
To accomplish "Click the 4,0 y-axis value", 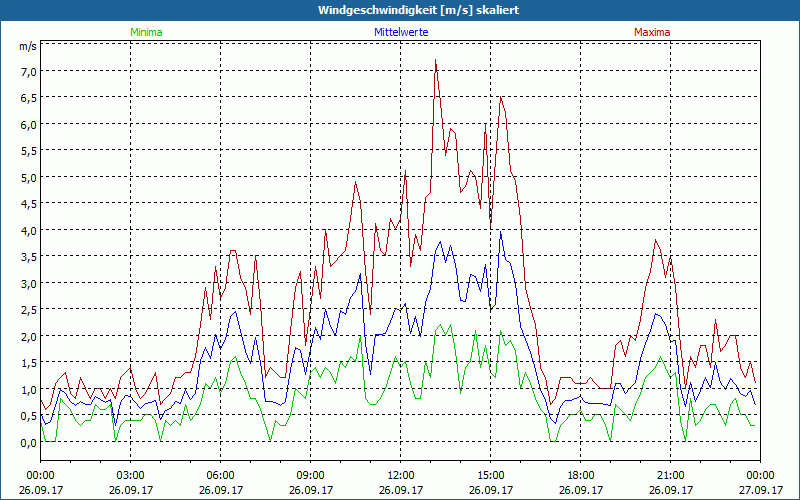I will coord(29,231).
